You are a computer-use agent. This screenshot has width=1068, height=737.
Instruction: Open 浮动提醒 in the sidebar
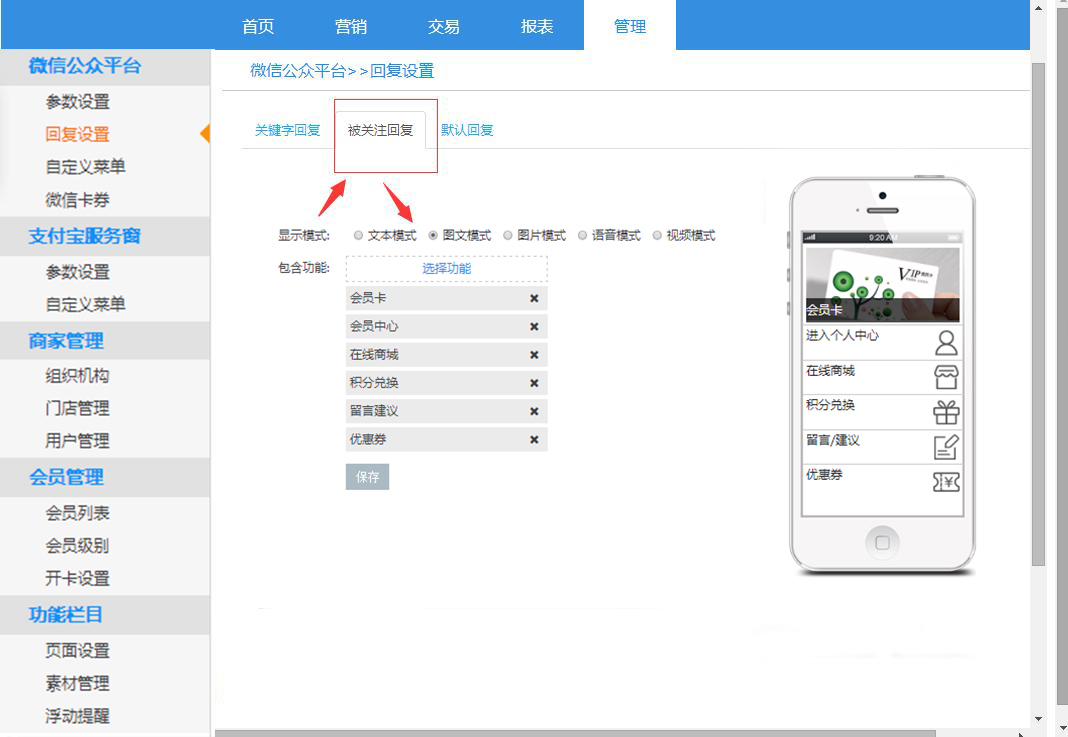(x=78, y=717)
